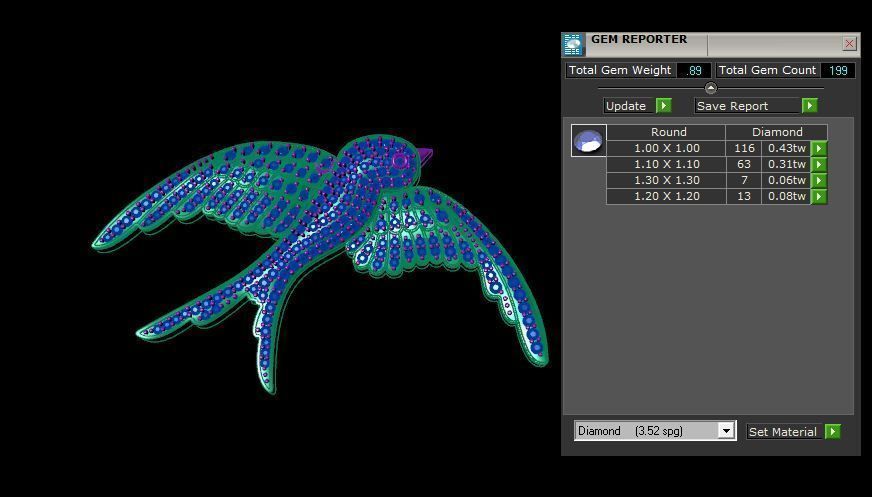Click the Gem Reporter panel icon
Screen dimensions: 872x497
(573, 45)
